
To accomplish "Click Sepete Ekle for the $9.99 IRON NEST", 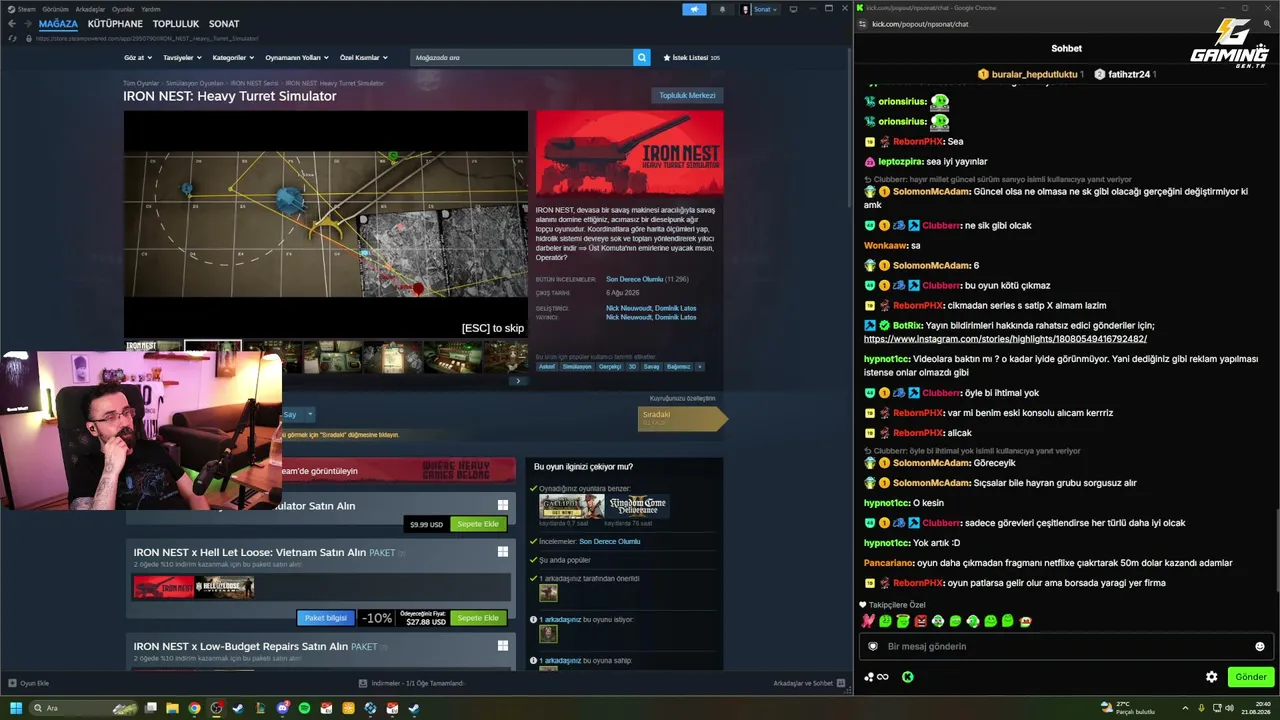I will (478, 524).
